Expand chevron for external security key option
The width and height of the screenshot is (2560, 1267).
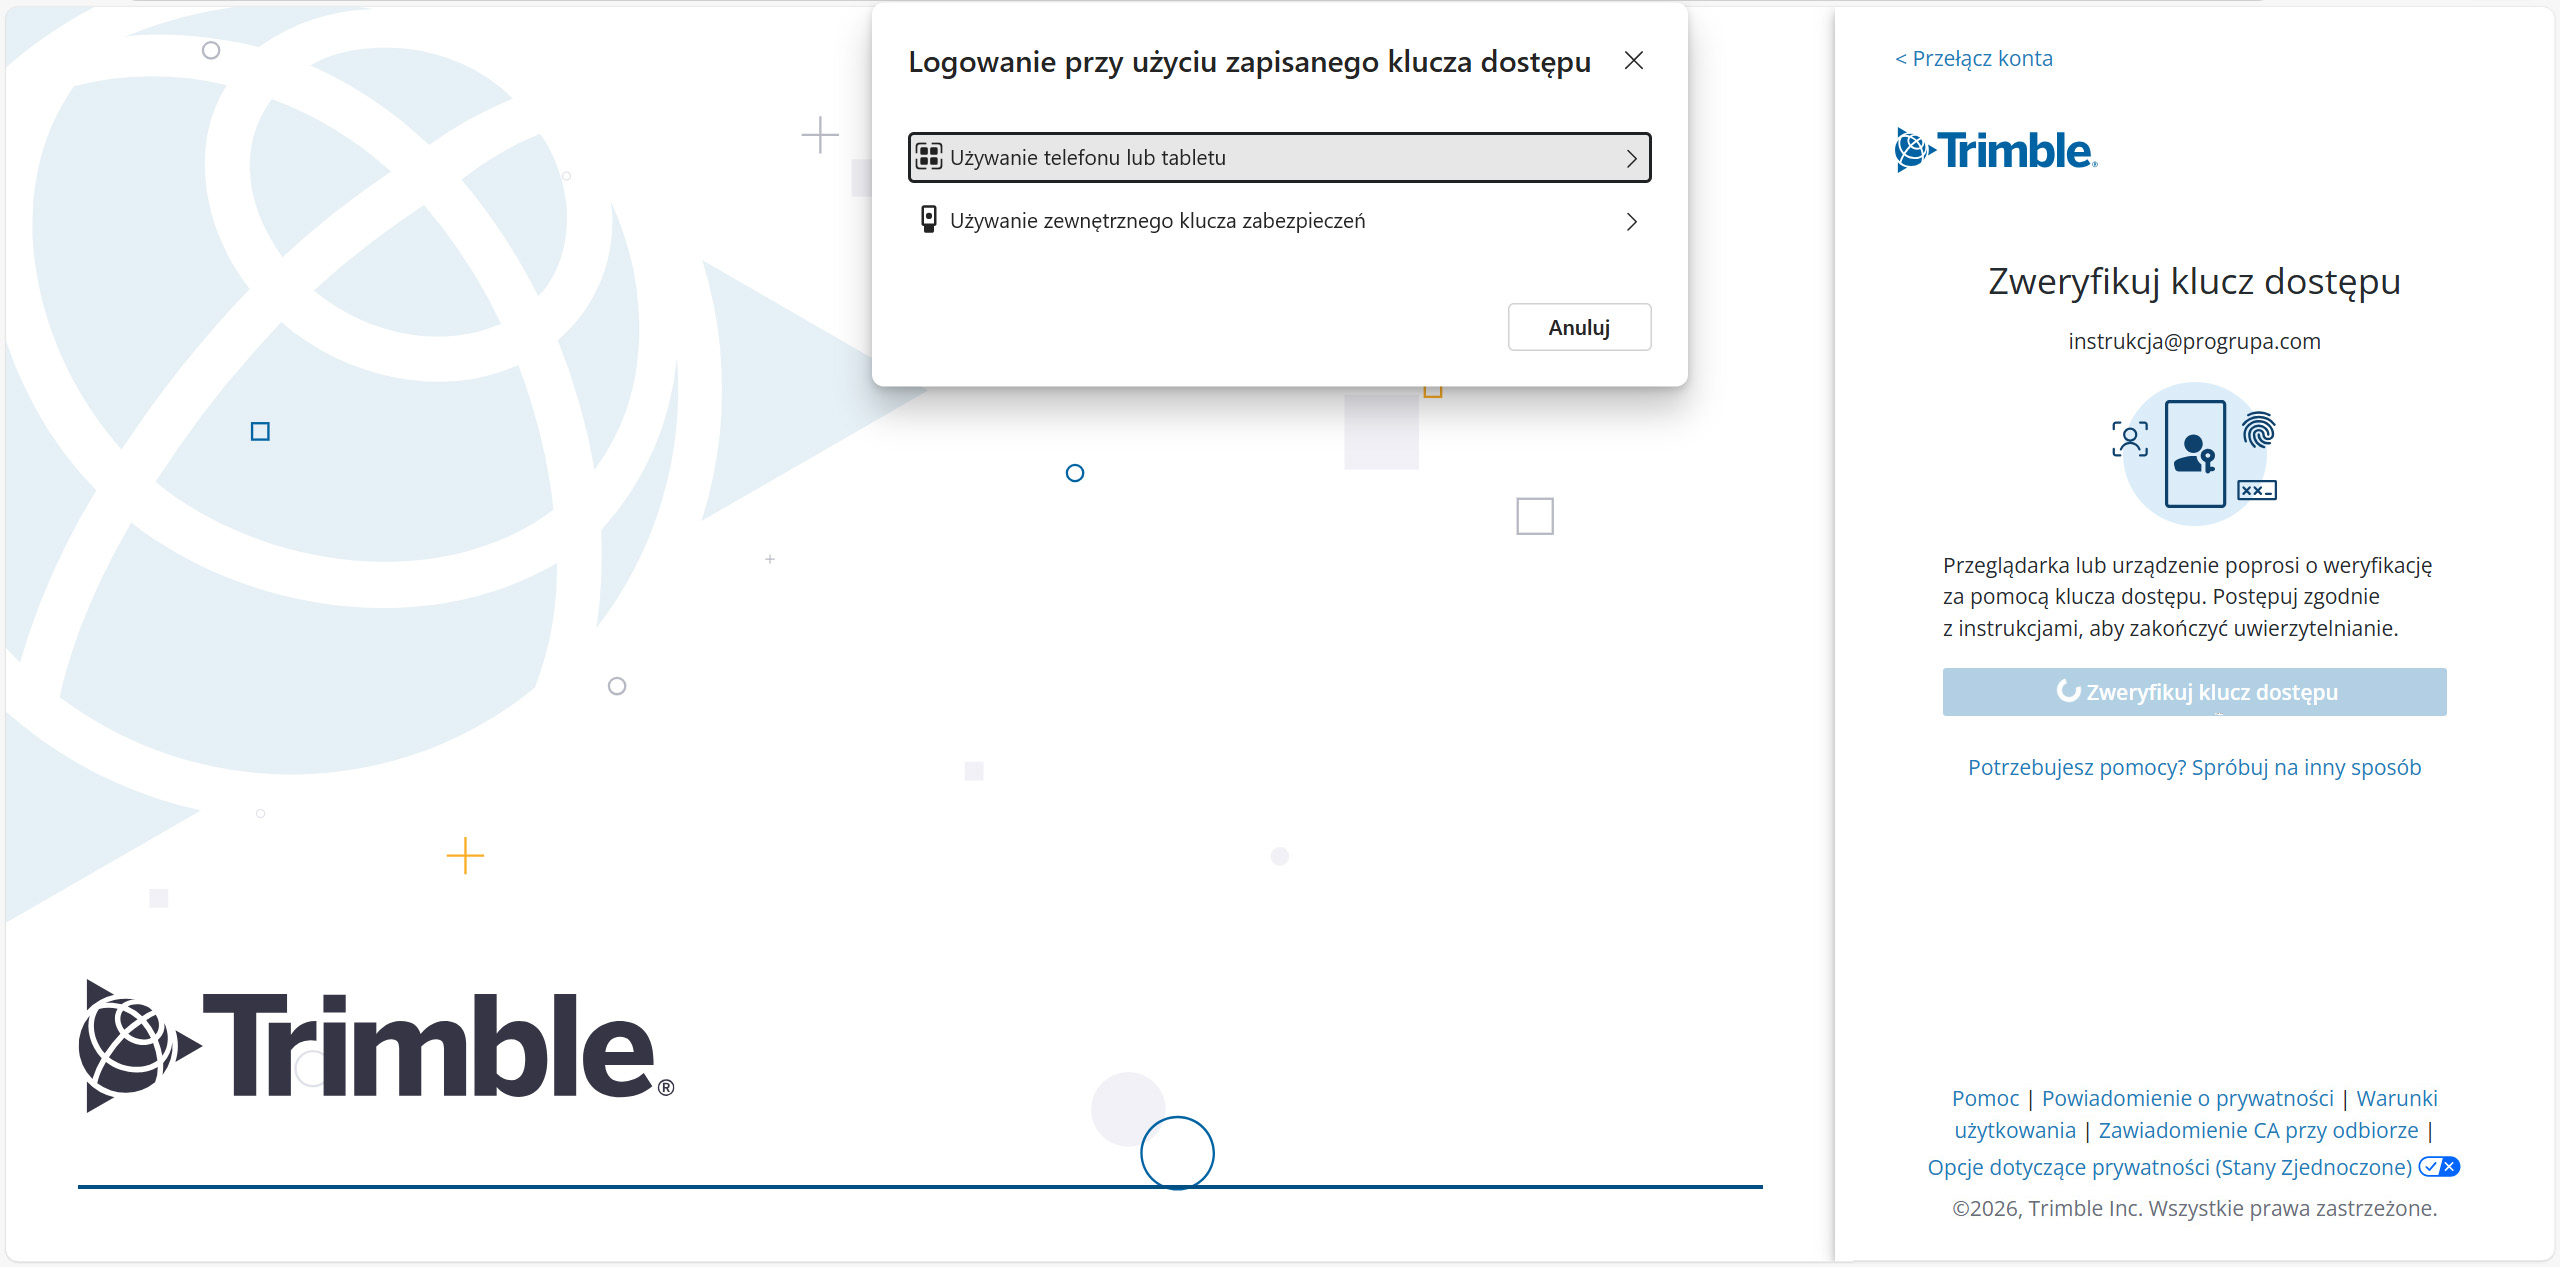point(1631,221)
